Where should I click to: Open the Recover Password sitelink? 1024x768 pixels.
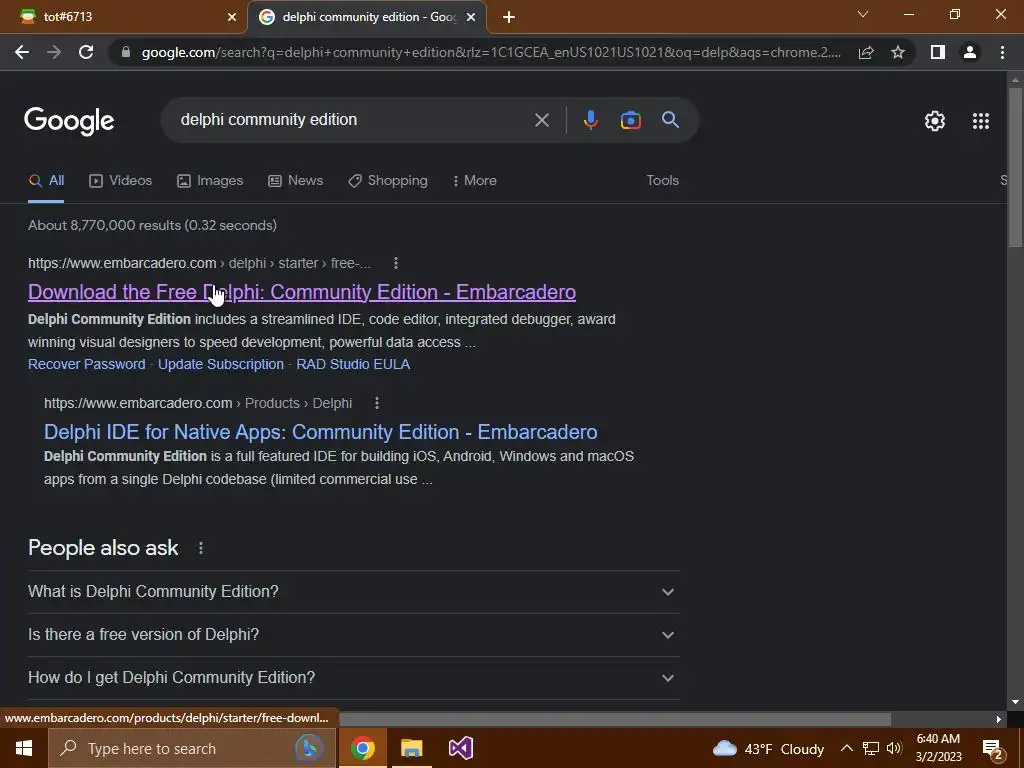(x=87, y=364)
